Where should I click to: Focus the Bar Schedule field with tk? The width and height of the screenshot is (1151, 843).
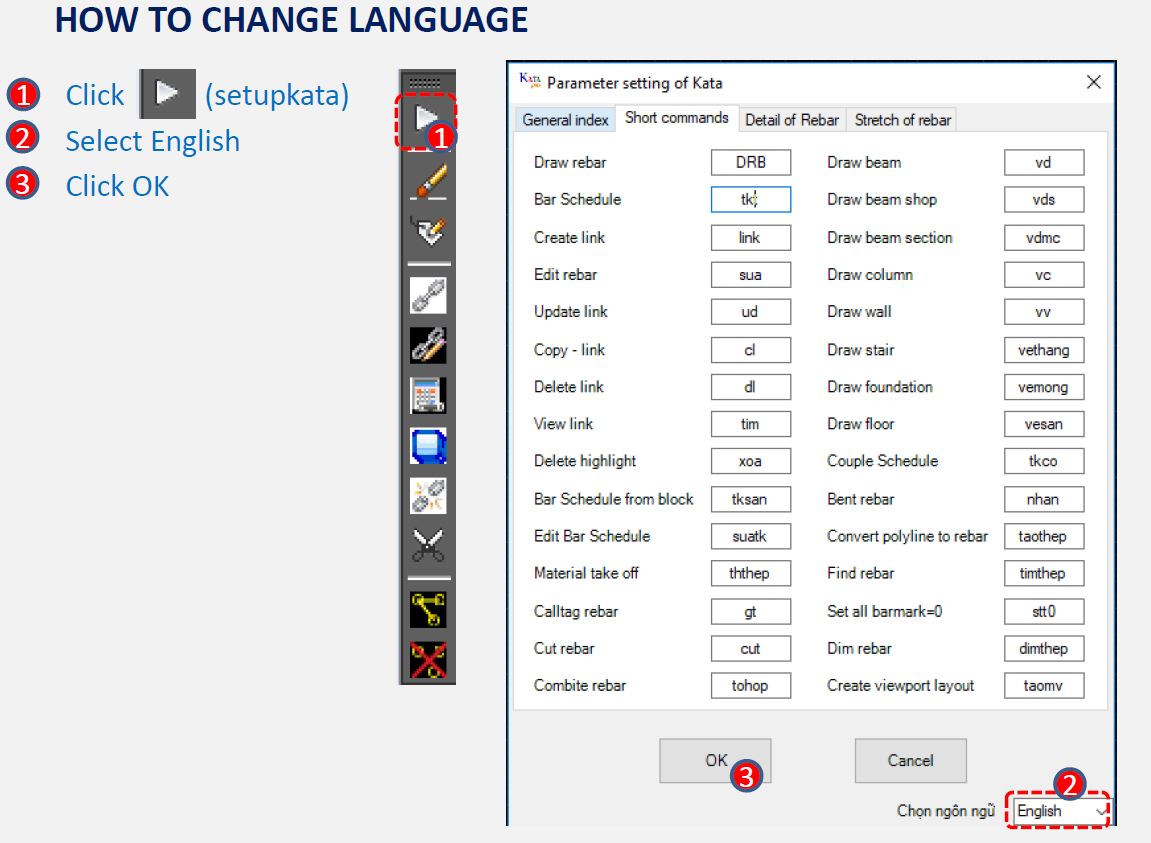(x=750, y=199)
